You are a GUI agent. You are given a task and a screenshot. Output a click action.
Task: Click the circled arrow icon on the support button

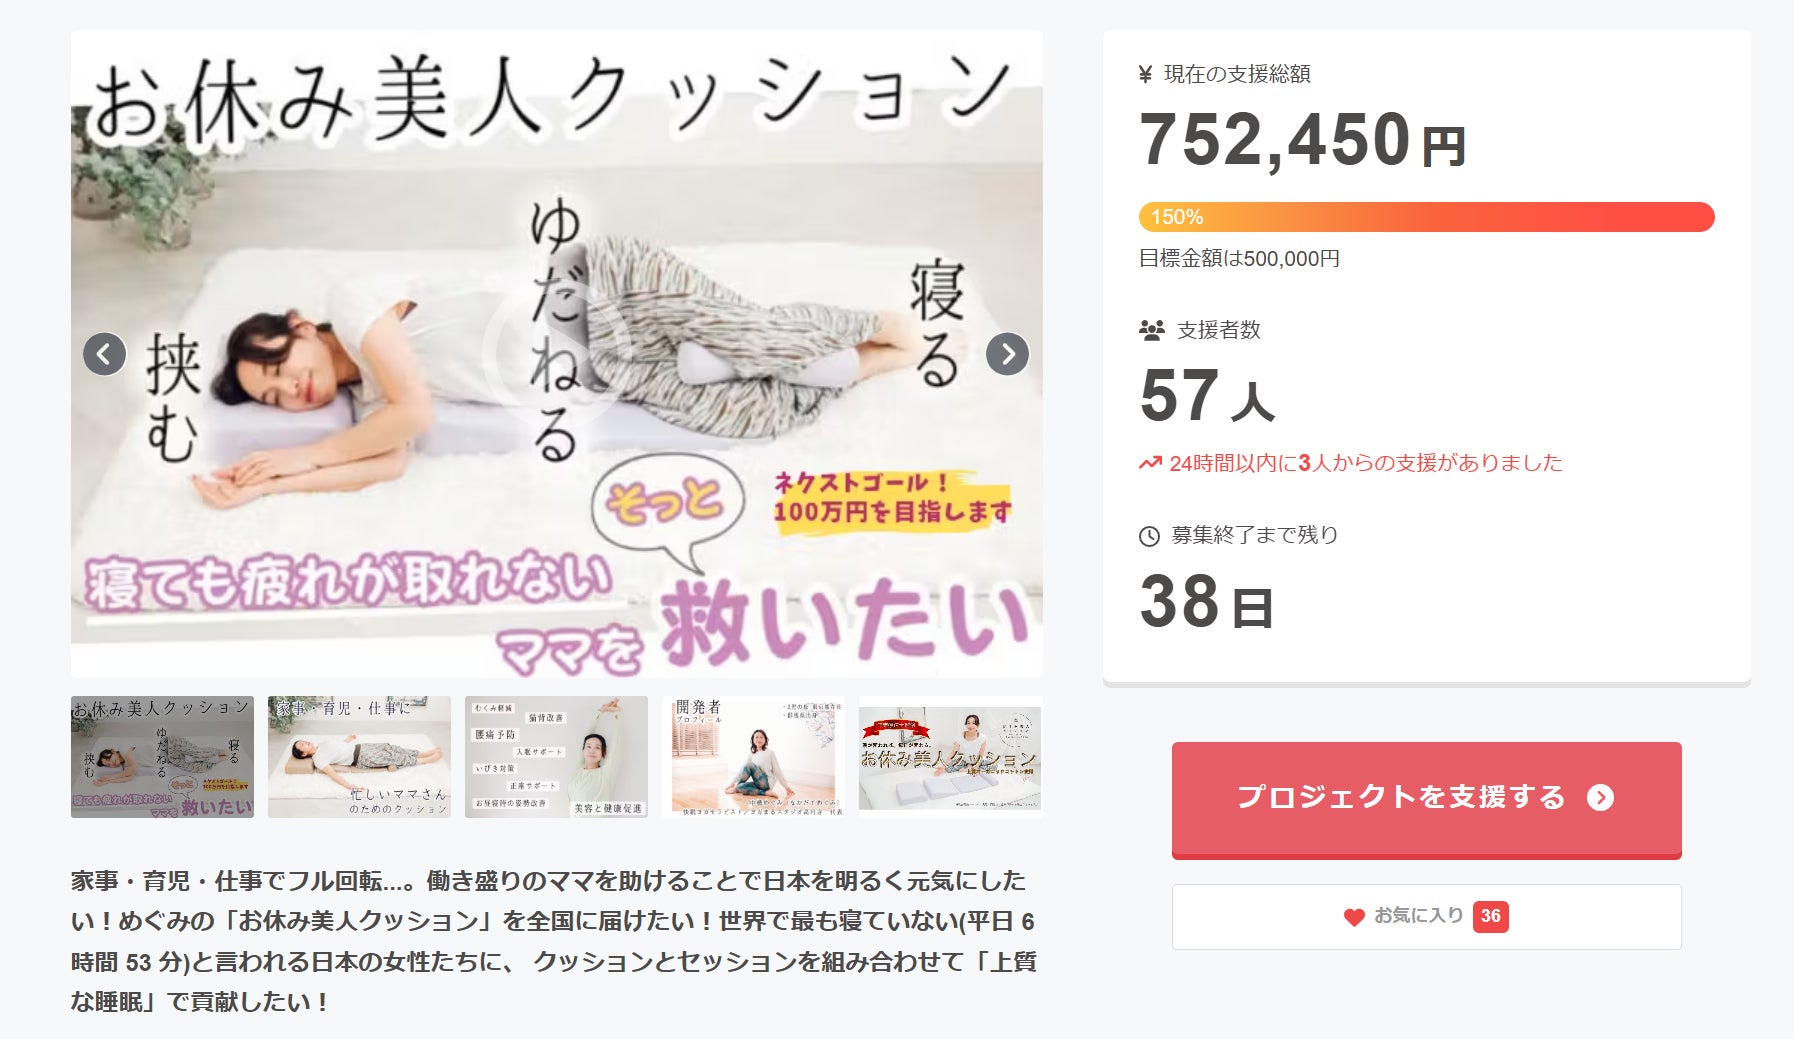tap(1600, 797)
